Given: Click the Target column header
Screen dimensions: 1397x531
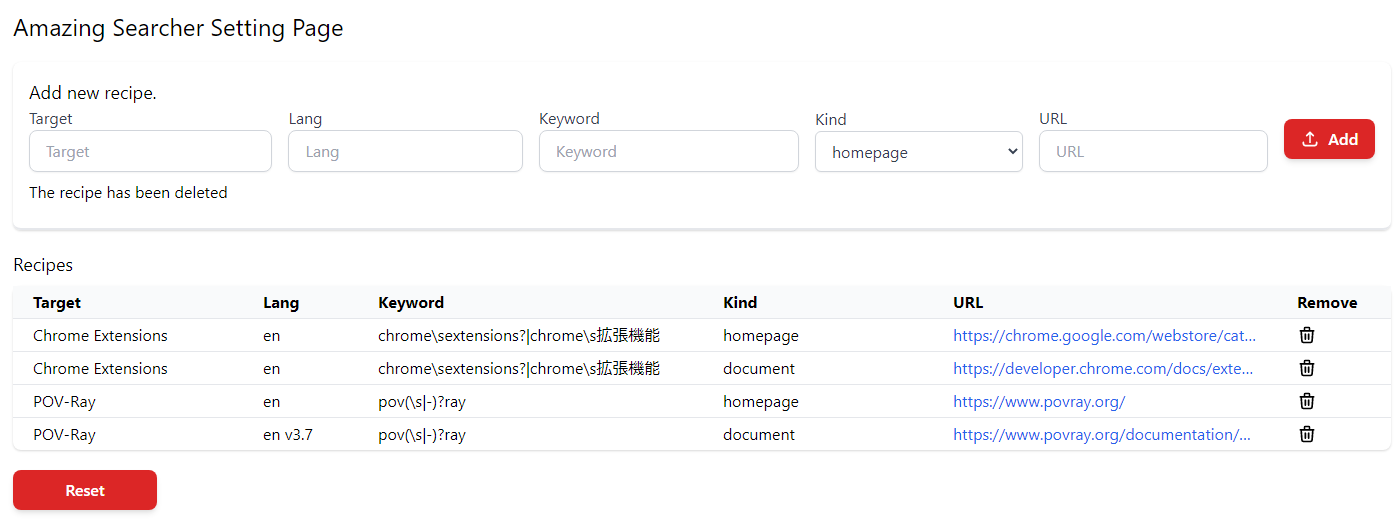Looking at the screenshot, I should 57,303.
